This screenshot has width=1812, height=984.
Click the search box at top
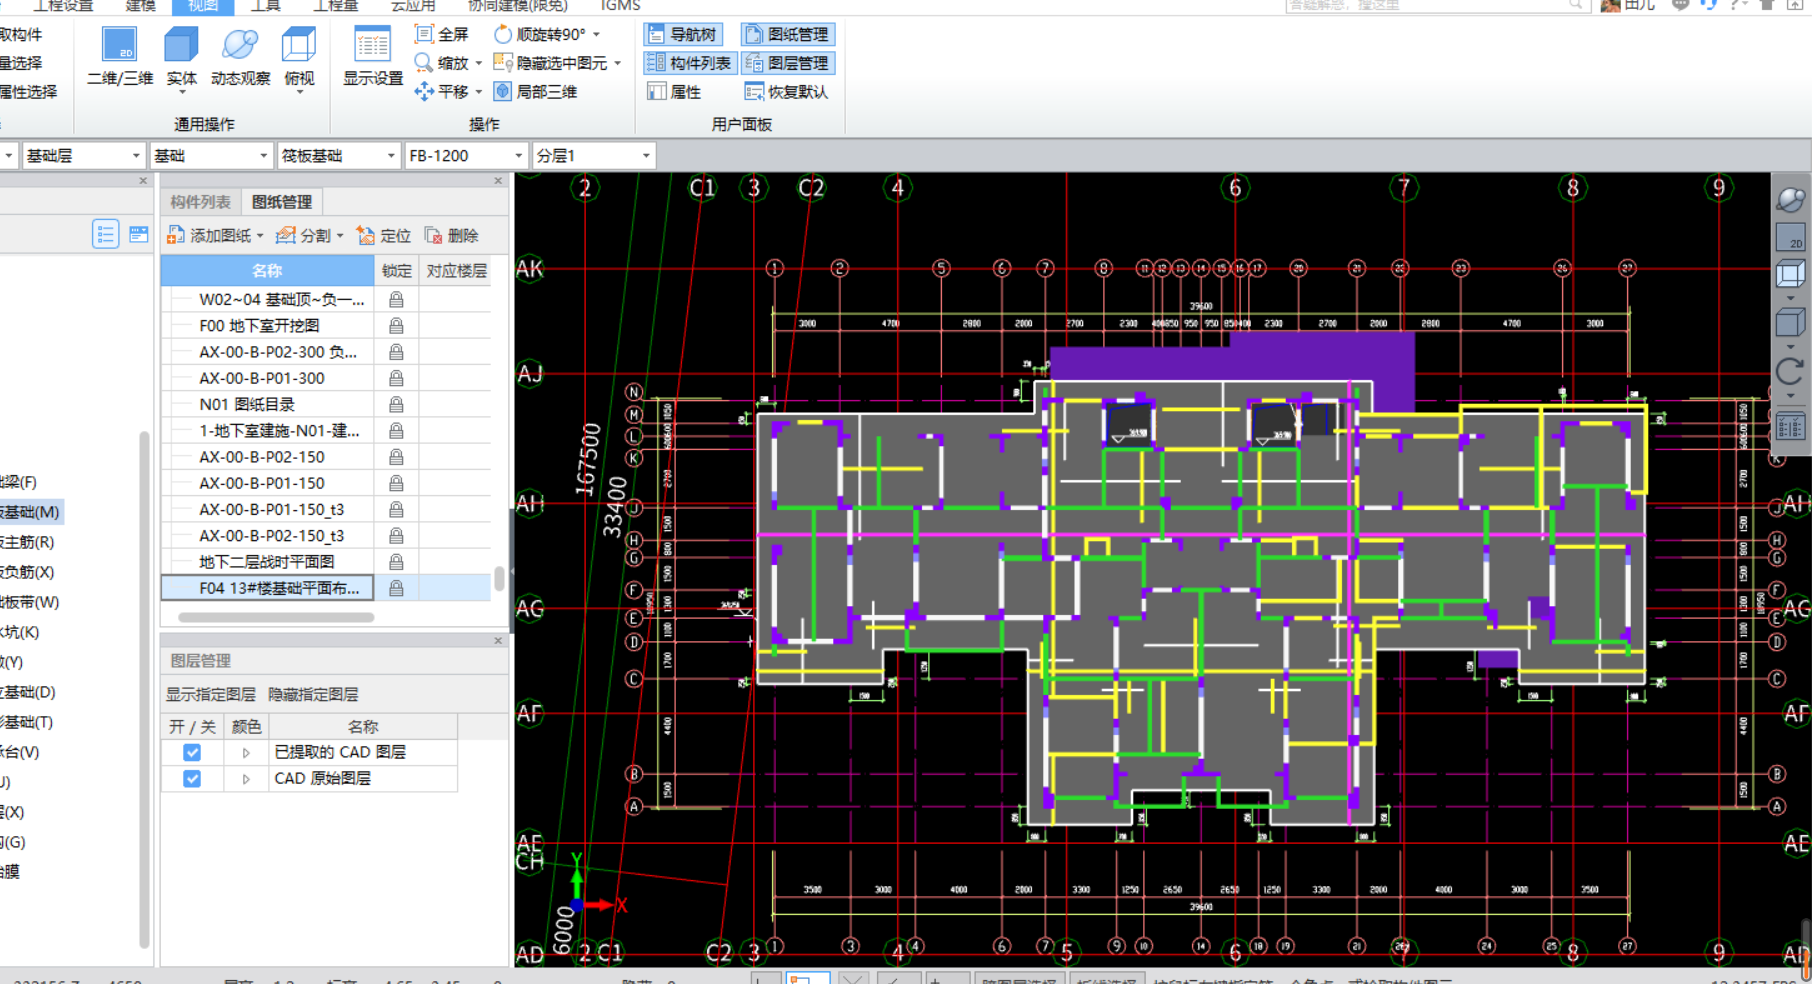tap(1437, 6)
